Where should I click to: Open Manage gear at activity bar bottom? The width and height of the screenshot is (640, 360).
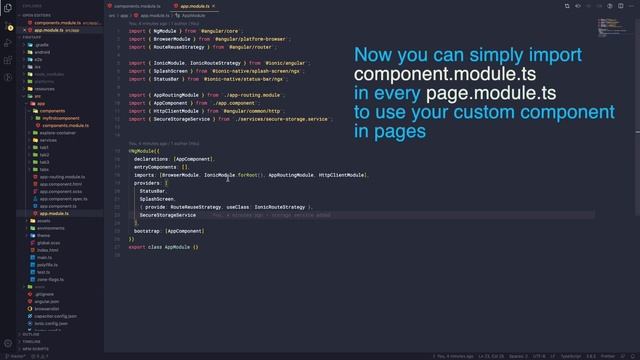(x=8, y=343)
